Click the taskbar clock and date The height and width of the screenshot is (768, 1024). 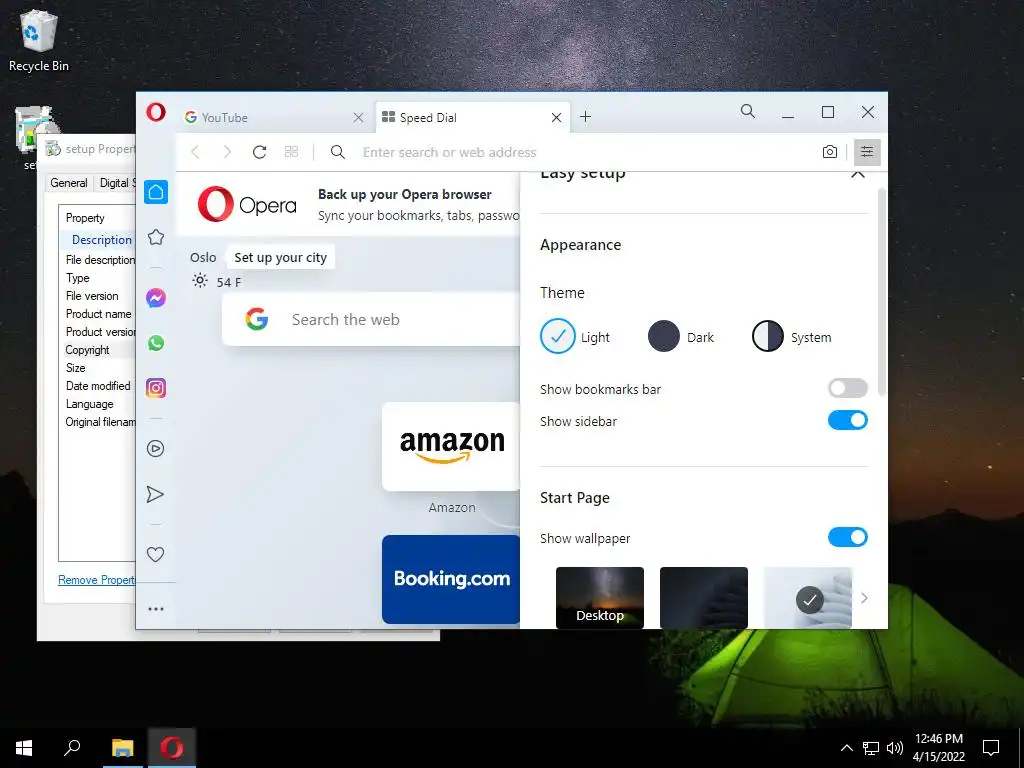938,748
